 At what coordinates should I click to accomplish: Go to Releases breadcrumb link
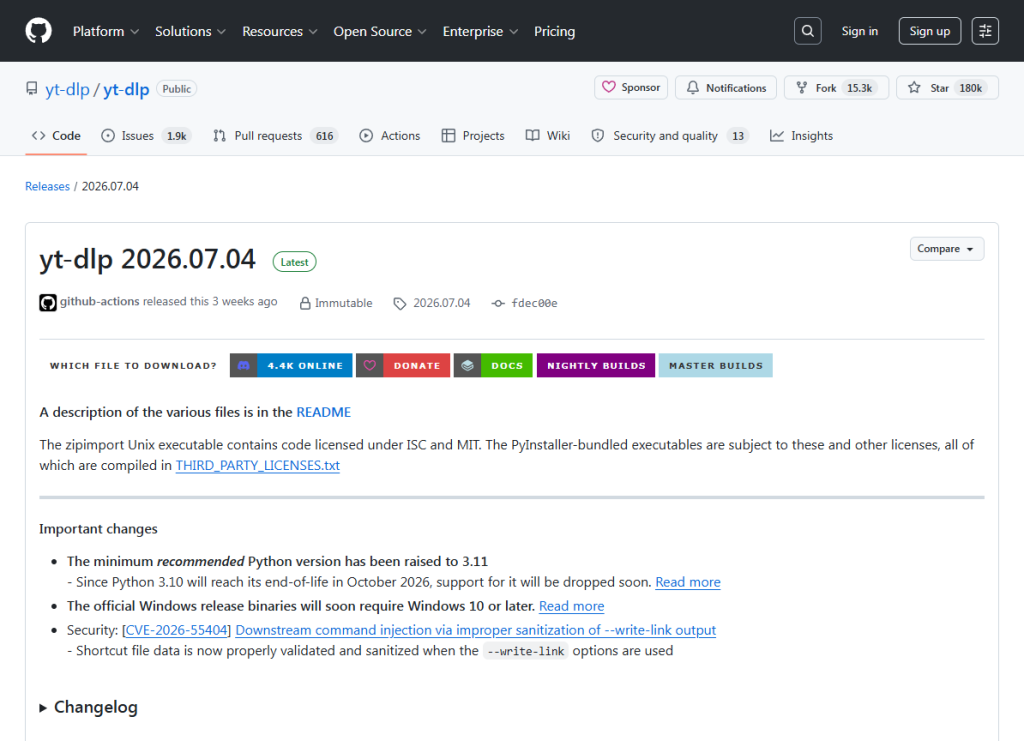click(47, 186)
